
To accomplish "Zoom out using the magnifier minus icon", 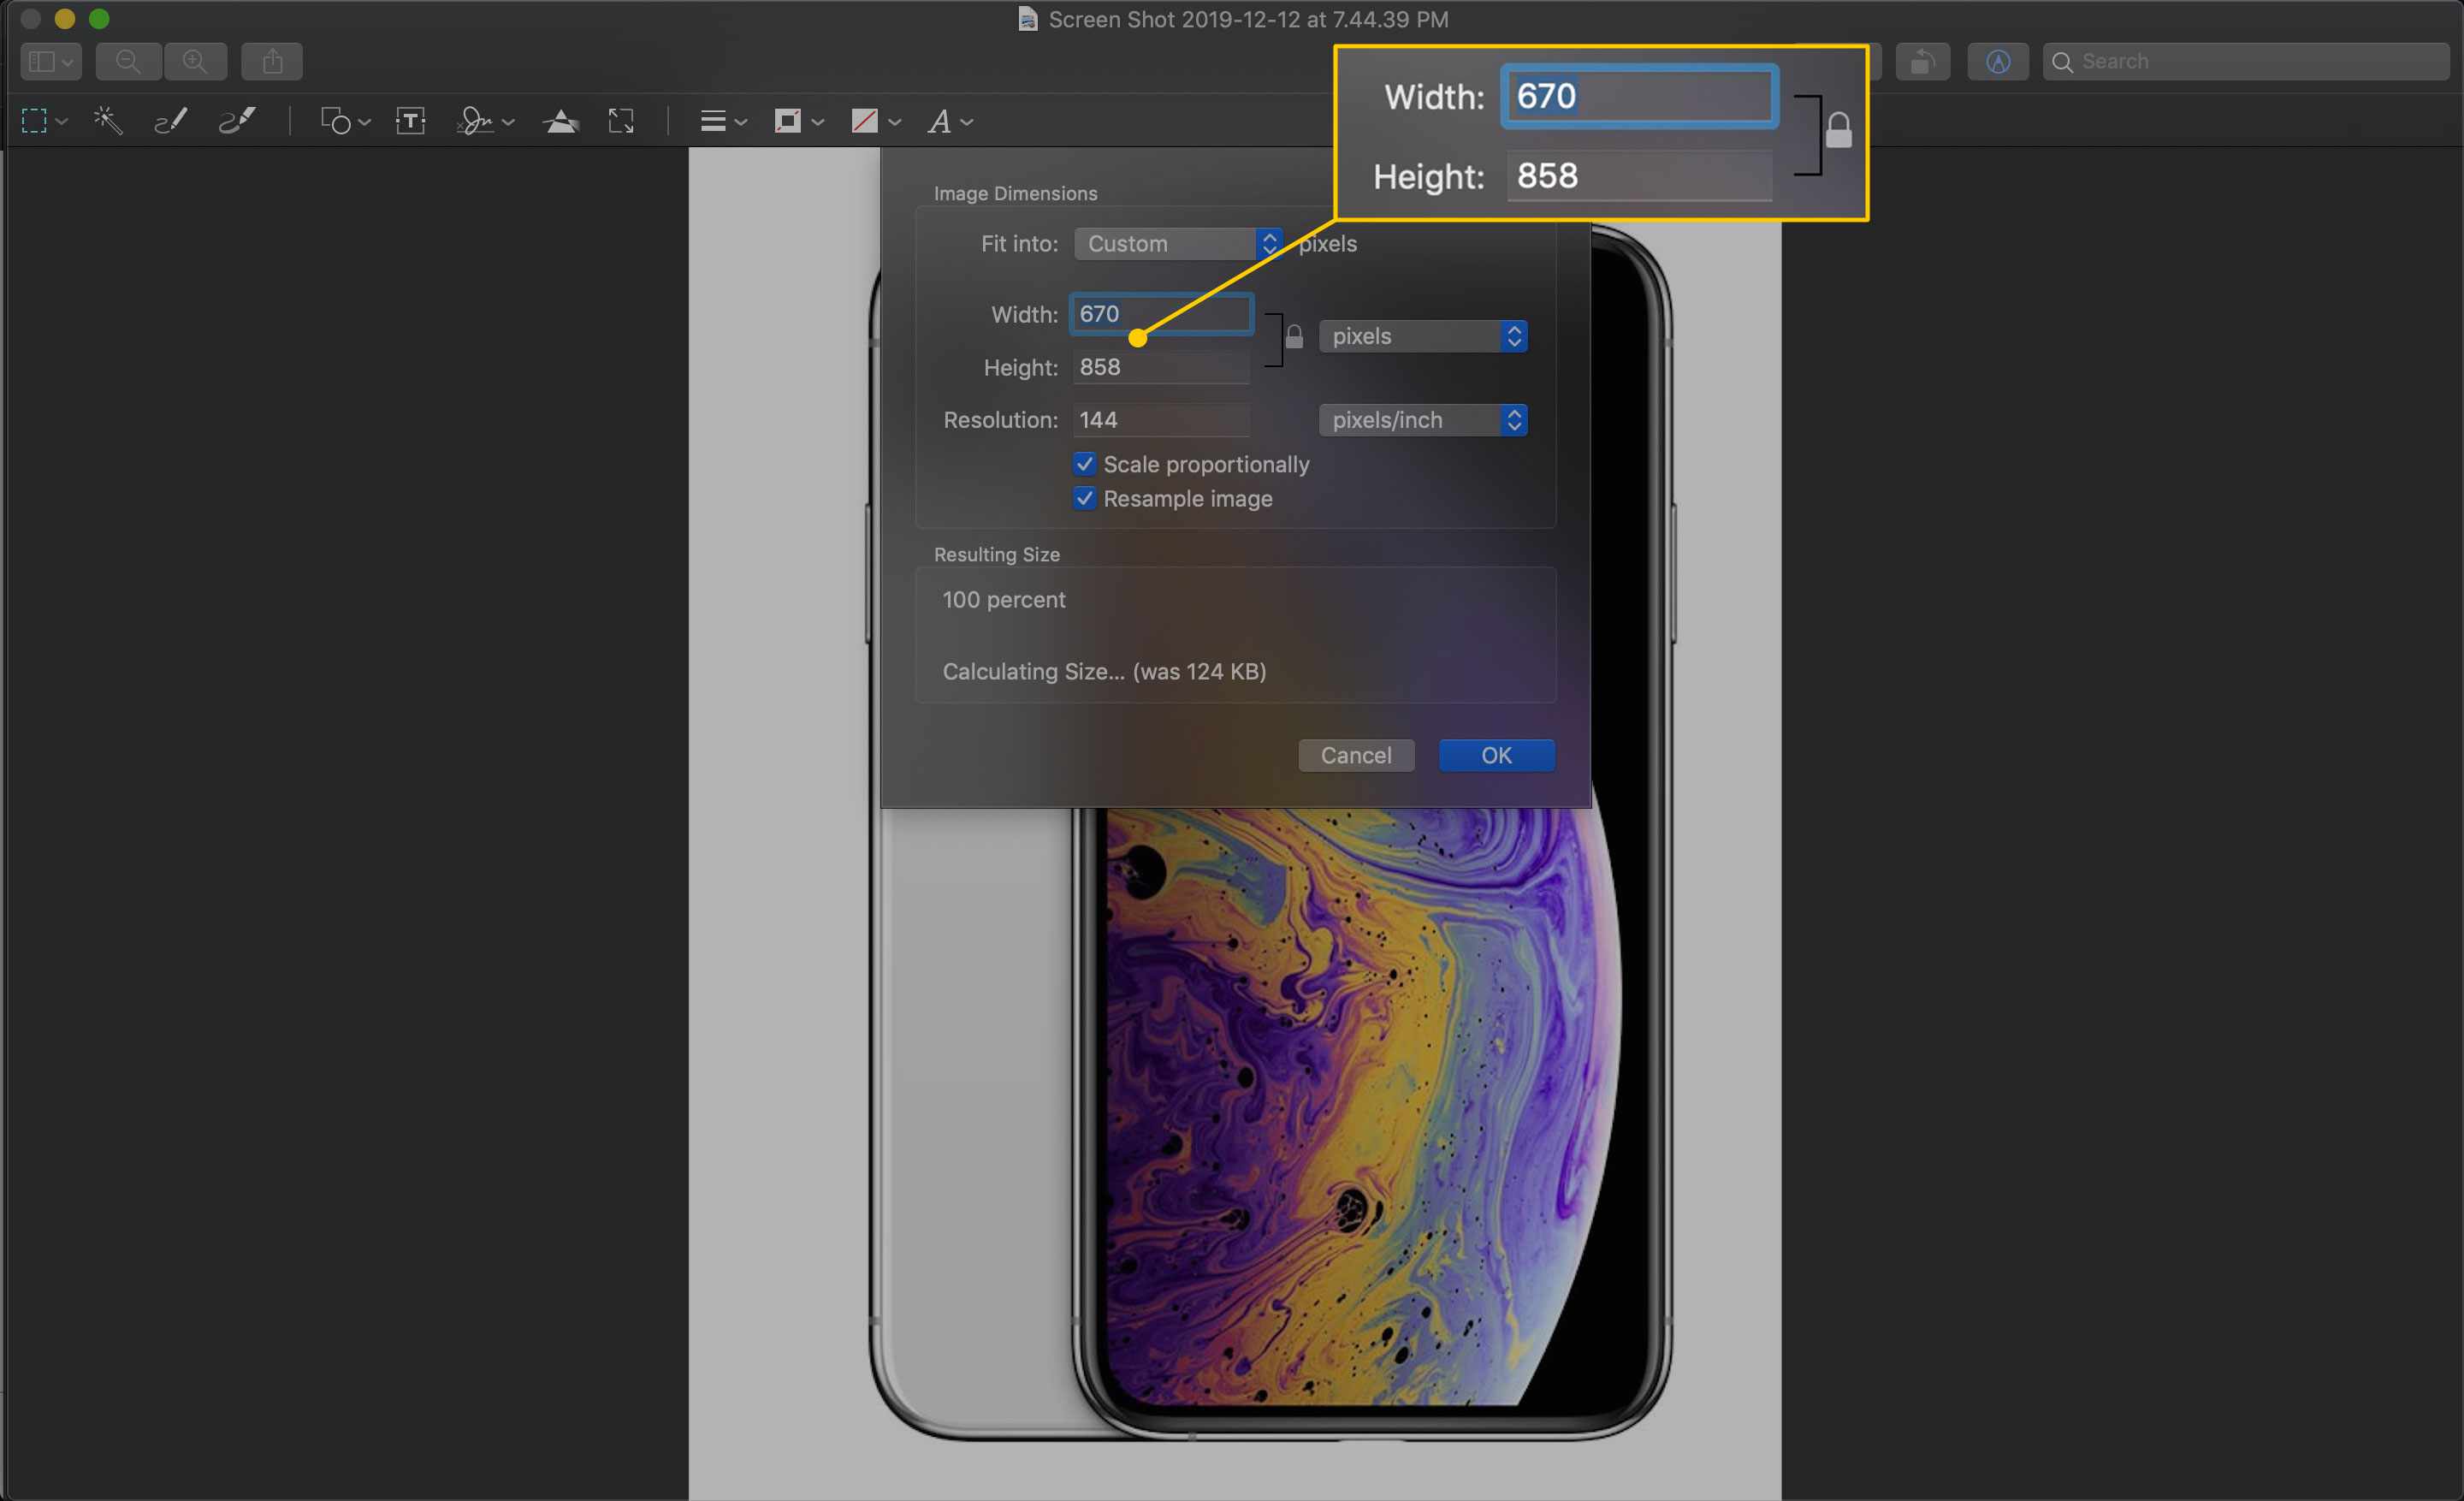I will coord(128,62).
